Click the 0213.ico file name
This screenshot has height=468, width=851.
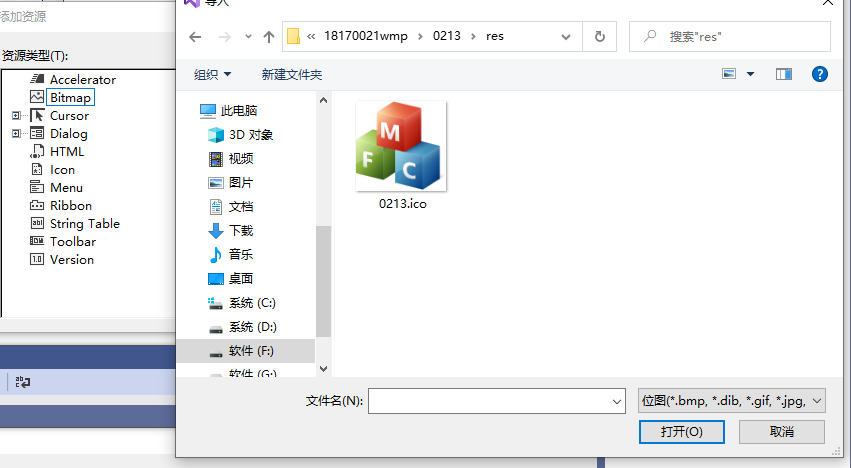point(403,204)
